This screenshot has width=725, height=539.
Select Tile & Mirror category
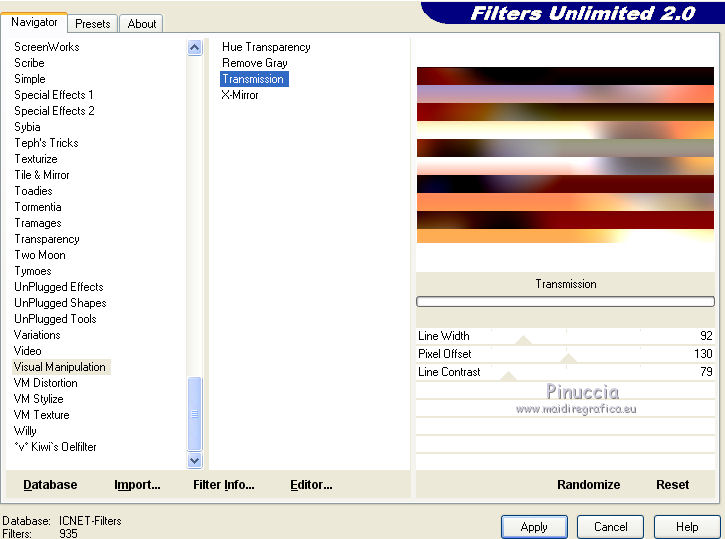(x=42, y=175)
